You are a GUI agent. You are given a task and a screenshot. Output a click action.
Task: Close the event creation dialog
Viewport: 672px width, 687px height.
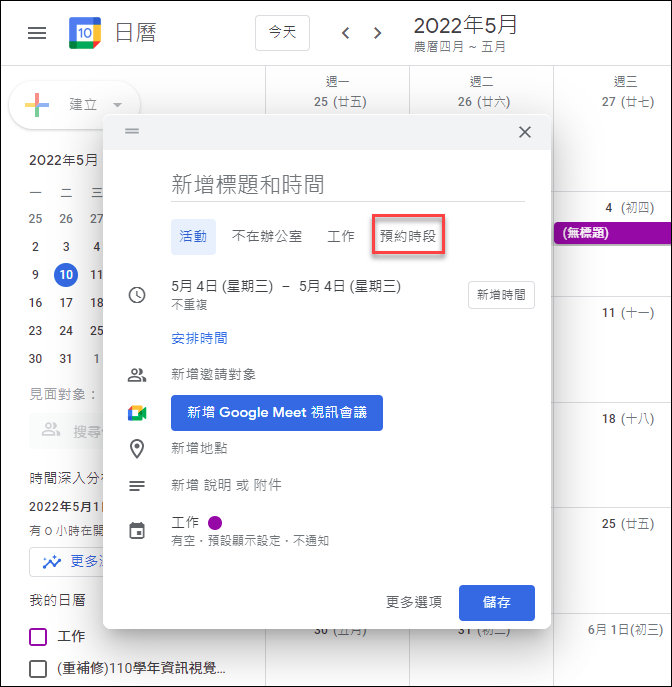(525, 132)
